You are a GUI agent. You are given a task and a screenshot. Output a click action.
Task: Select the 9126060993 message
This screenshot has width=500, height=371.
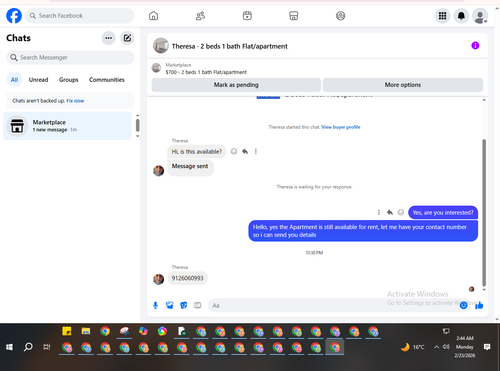click(187, 278)
